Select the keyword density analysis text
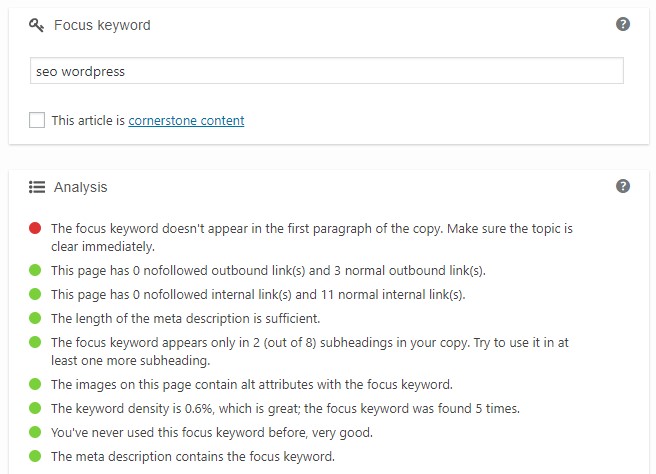This screenshot has height=474, width=656. (285, 408)
